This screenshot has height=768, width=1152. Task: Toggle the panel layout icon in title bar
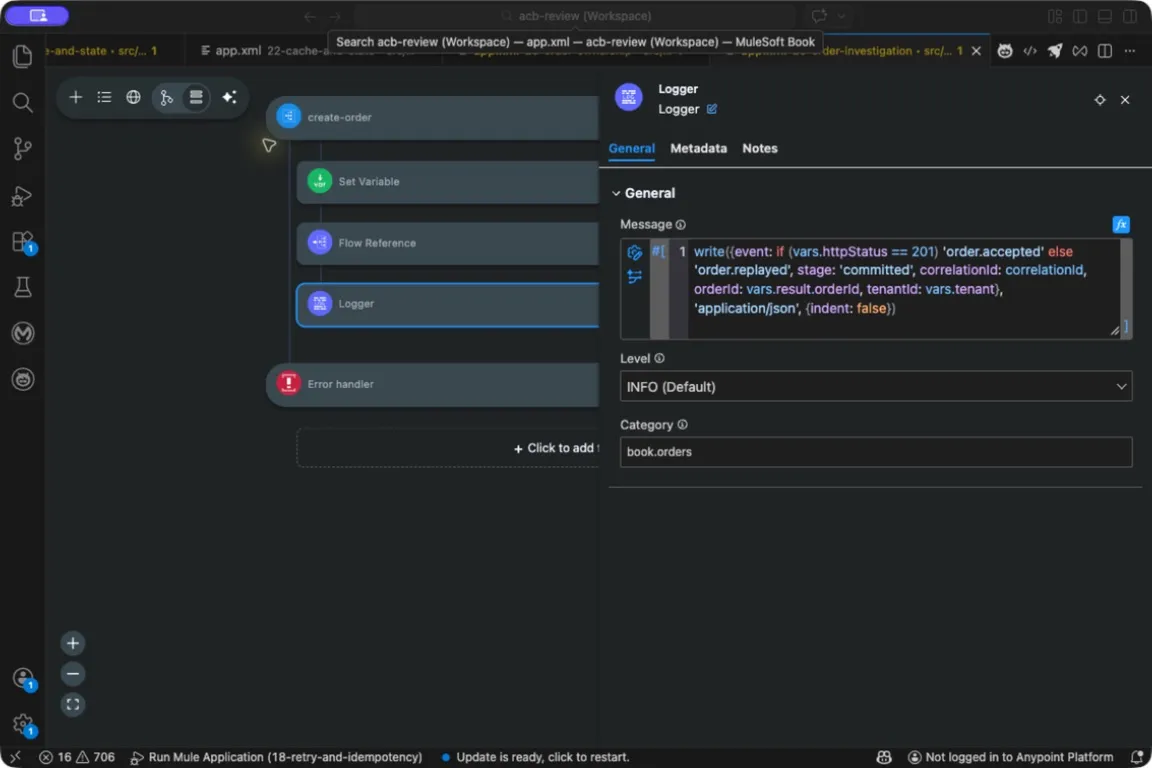tap(1104, 16)
